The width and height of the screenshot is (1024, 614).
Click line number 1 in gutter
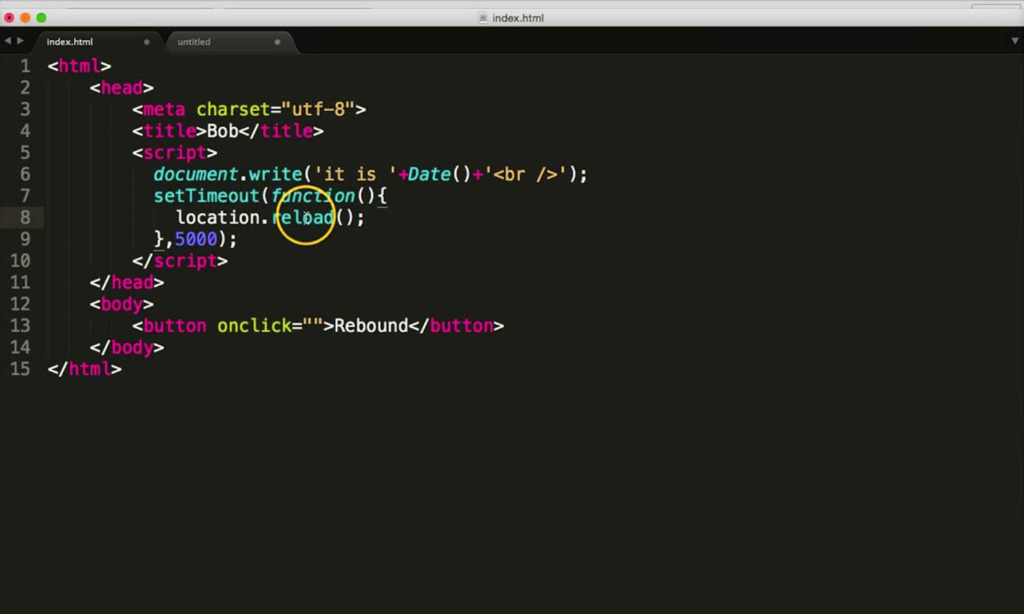(25, 66)
